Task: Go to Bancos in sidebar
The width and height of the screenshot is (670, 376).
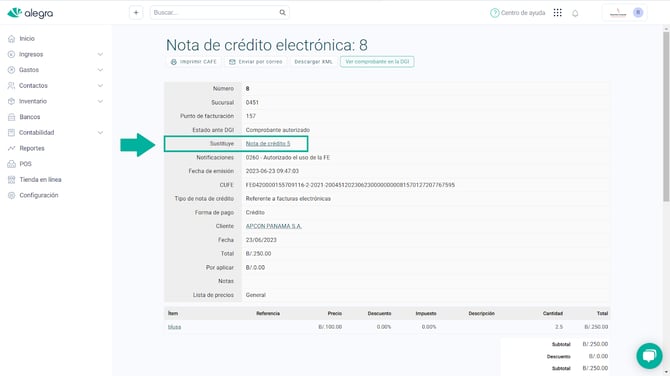Action: click(29, 117)
